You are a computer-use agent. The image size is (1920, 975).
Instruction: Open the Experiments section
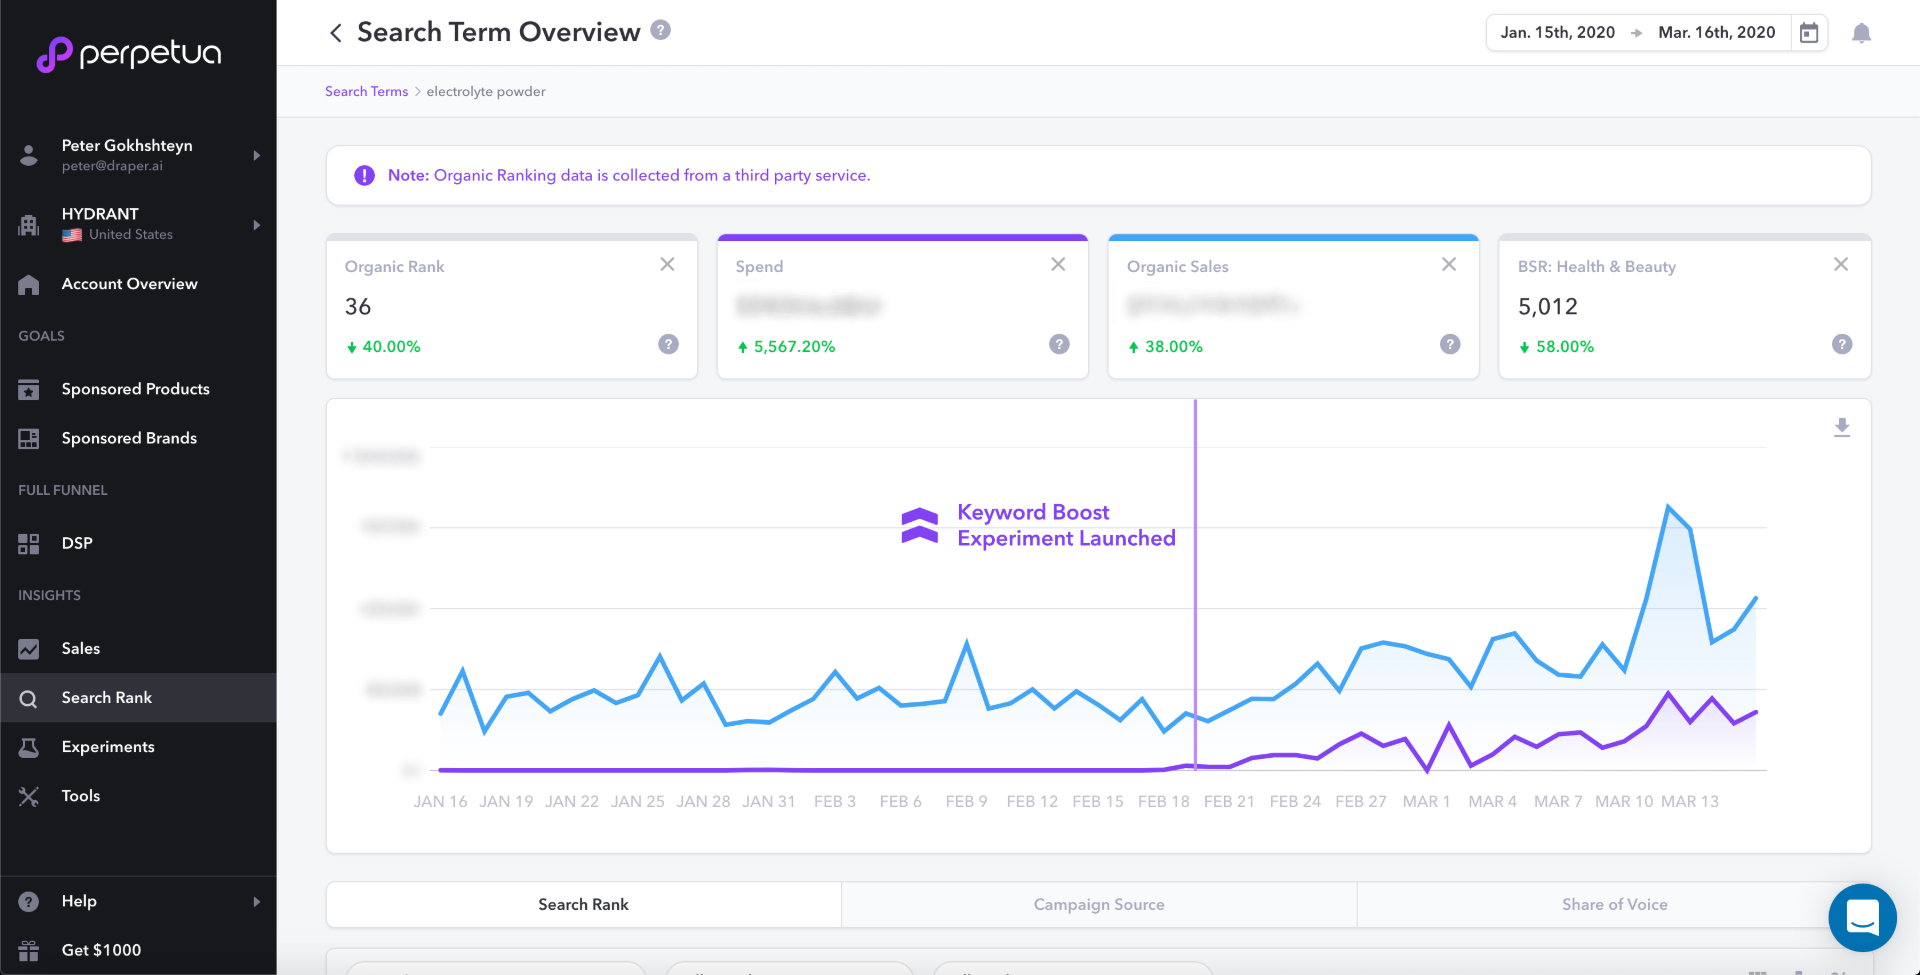tap(107, 746)
